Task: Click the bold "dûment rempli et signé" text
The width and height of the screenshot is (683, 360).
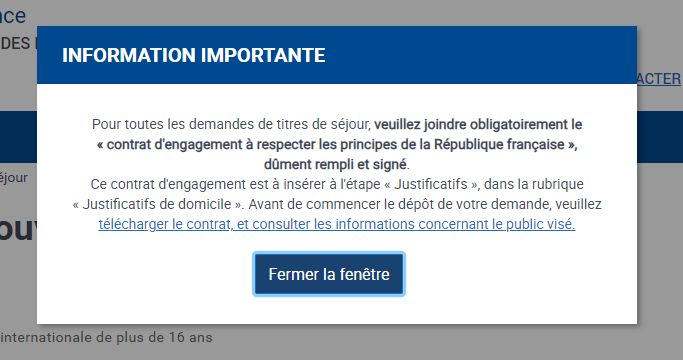Action: click(x=335, y=164)
